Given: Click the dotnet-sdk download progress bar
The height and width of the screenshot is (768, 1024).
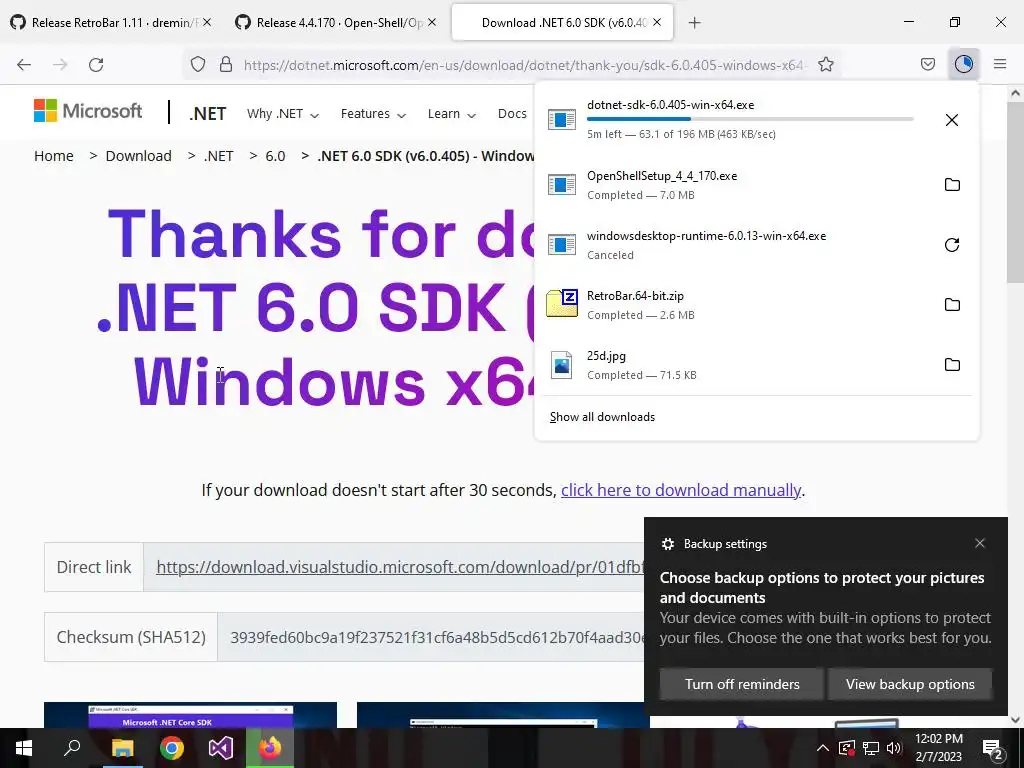Looking at the screenshot, I should [x=750, y=119].
